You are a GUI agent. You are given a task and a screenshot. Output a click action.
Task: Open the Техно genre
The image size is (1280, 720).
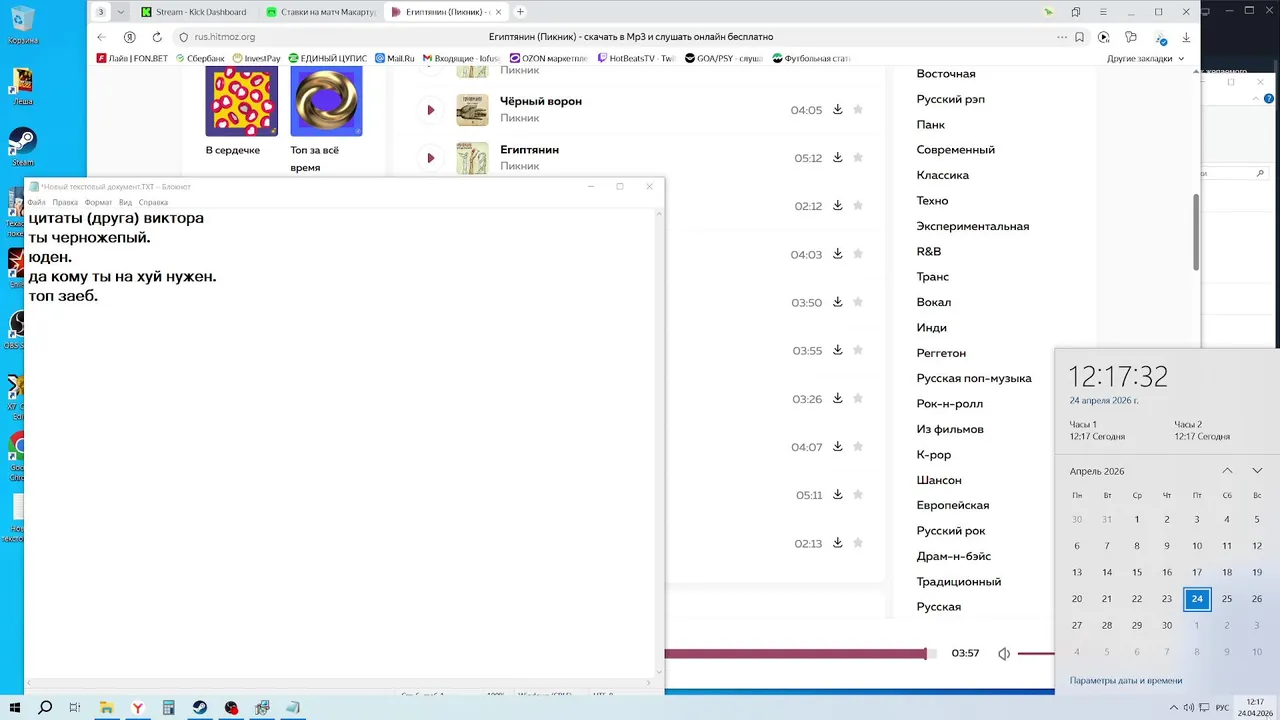[932, 201]
